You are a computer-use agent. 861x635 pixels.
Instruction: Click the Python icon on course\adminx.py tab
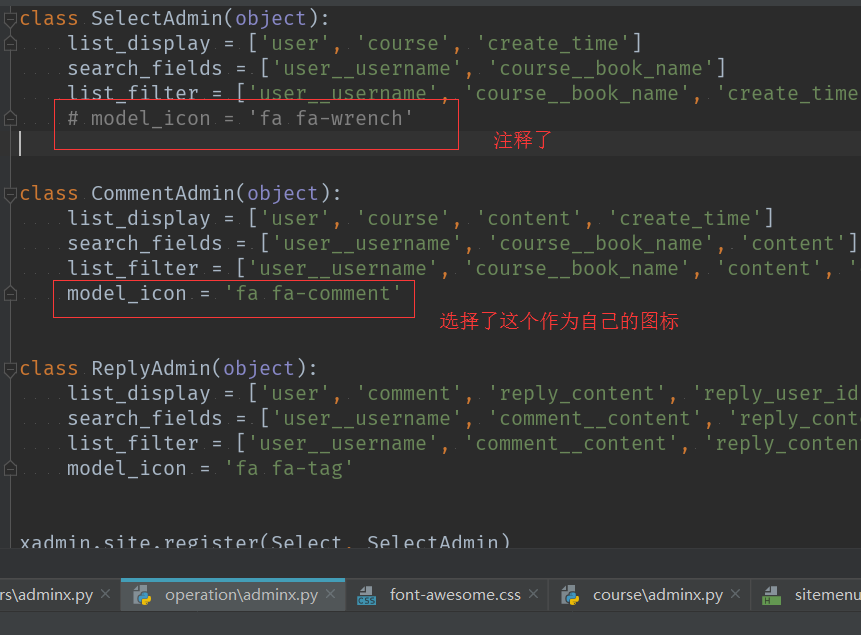pyautogui.click(x=570, y=594)
